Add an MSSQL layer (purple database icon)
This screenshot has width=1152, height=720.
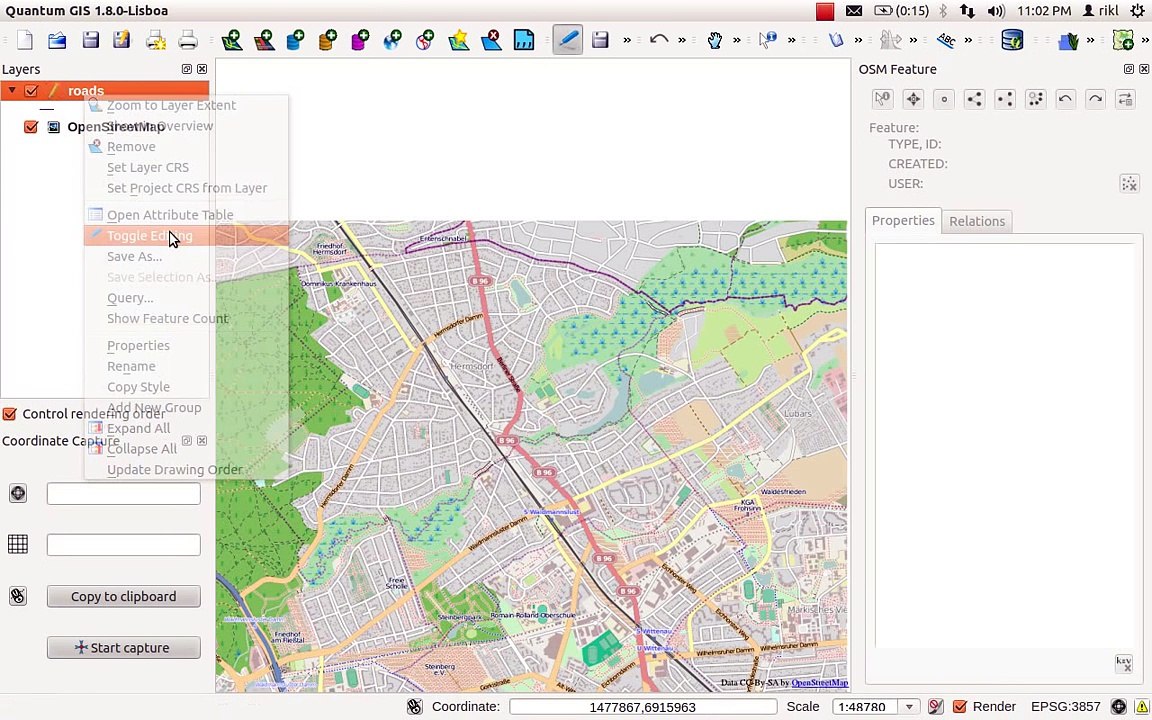(x=360, y=40)
